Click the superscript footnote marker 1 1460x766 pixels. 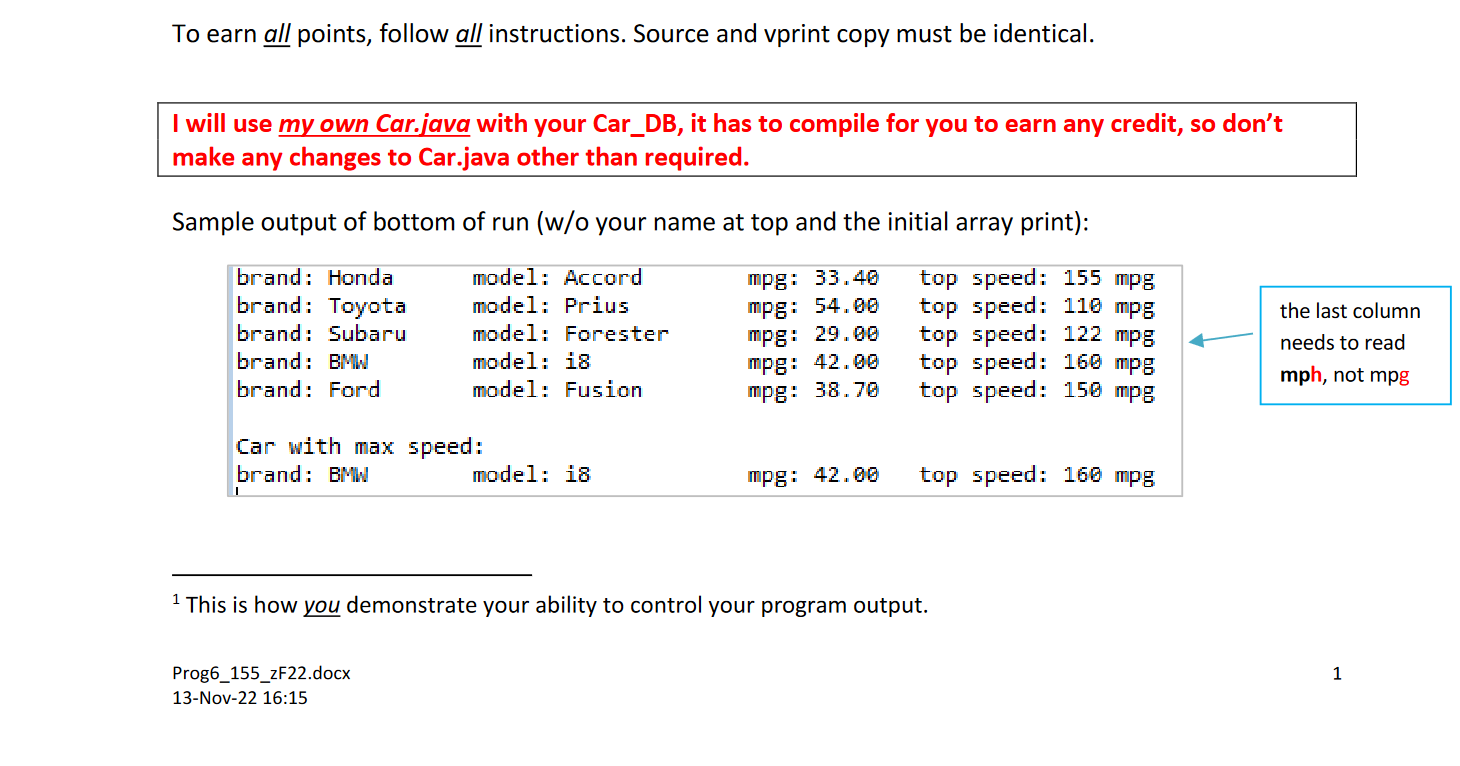click(176, 597)
